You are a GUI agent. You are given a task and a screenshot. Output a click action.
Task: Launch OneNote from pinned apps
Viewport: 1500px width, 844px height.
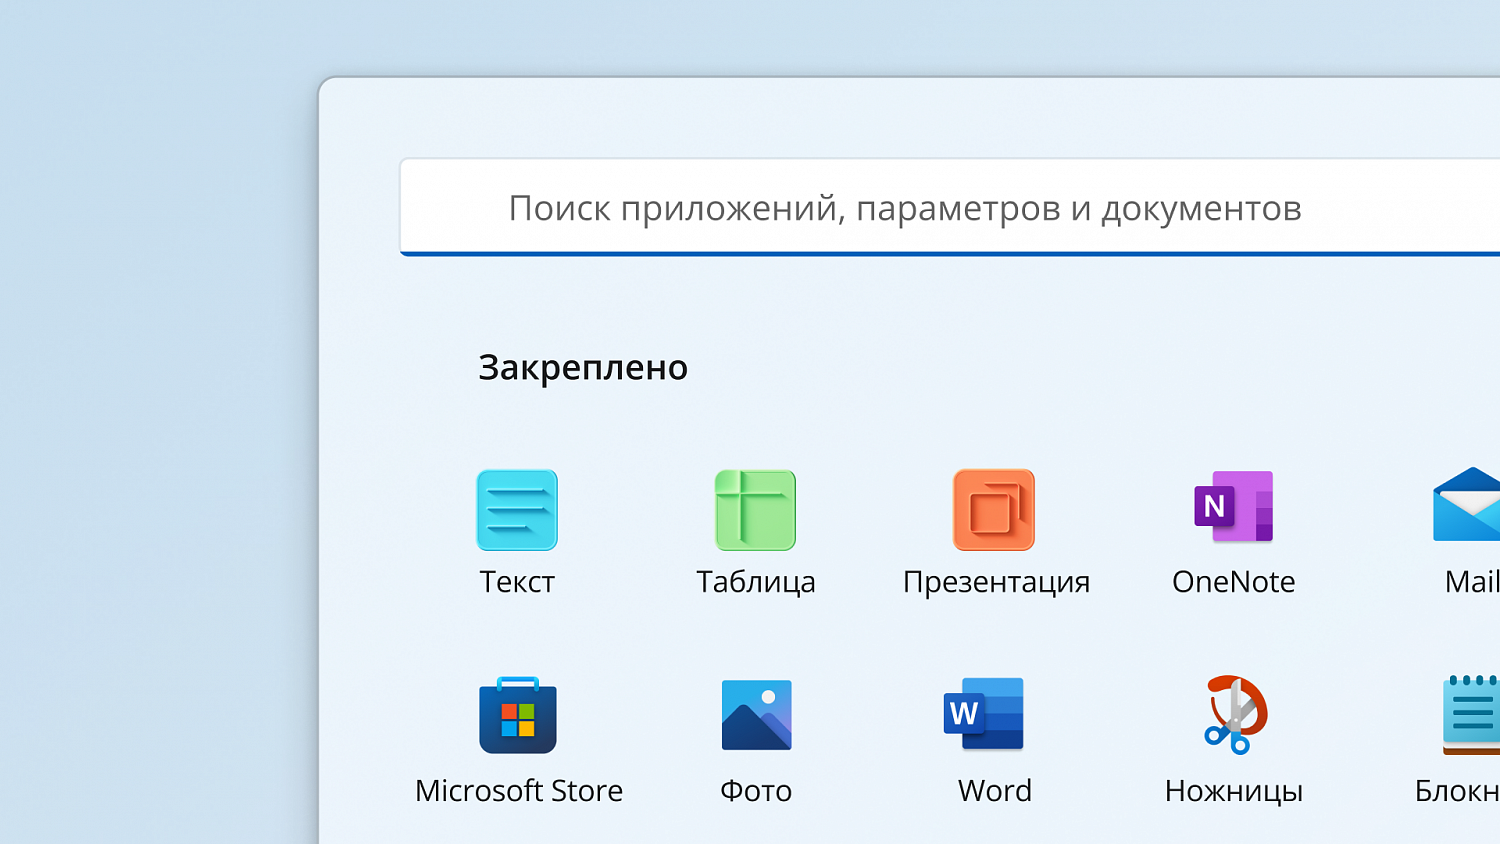click(1234, 507)
